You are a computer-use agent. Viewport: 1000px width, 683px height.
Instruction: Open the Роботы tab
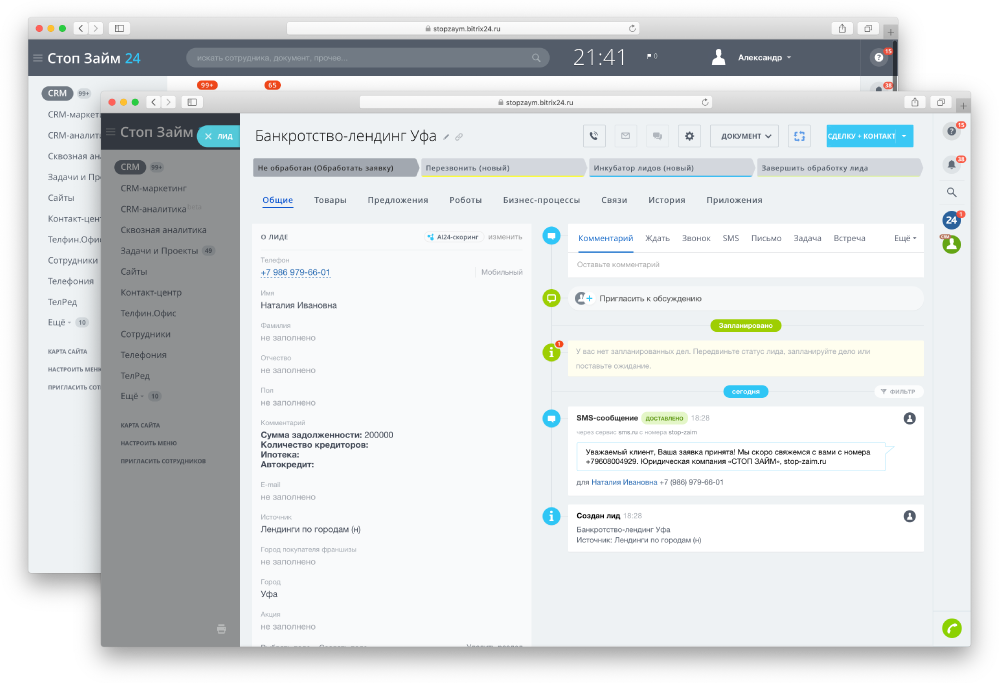pos(466,200)
